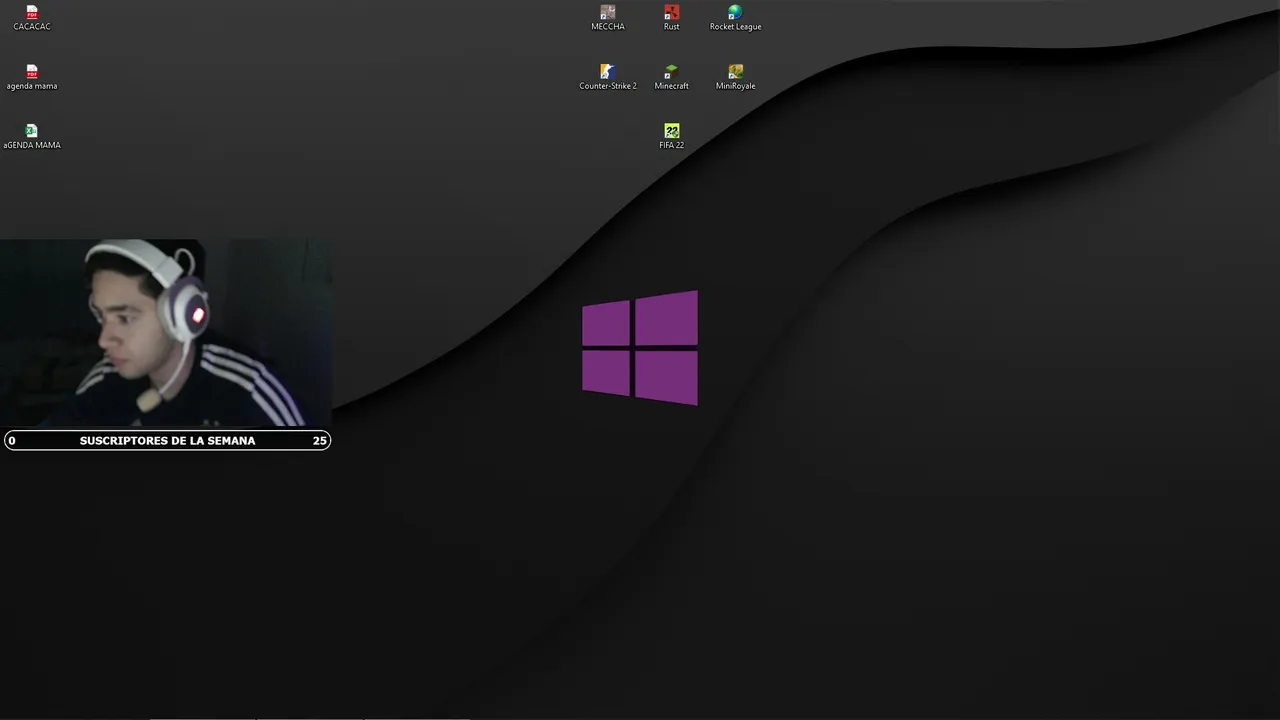Select the CACACAC PDF file icon

32,13
